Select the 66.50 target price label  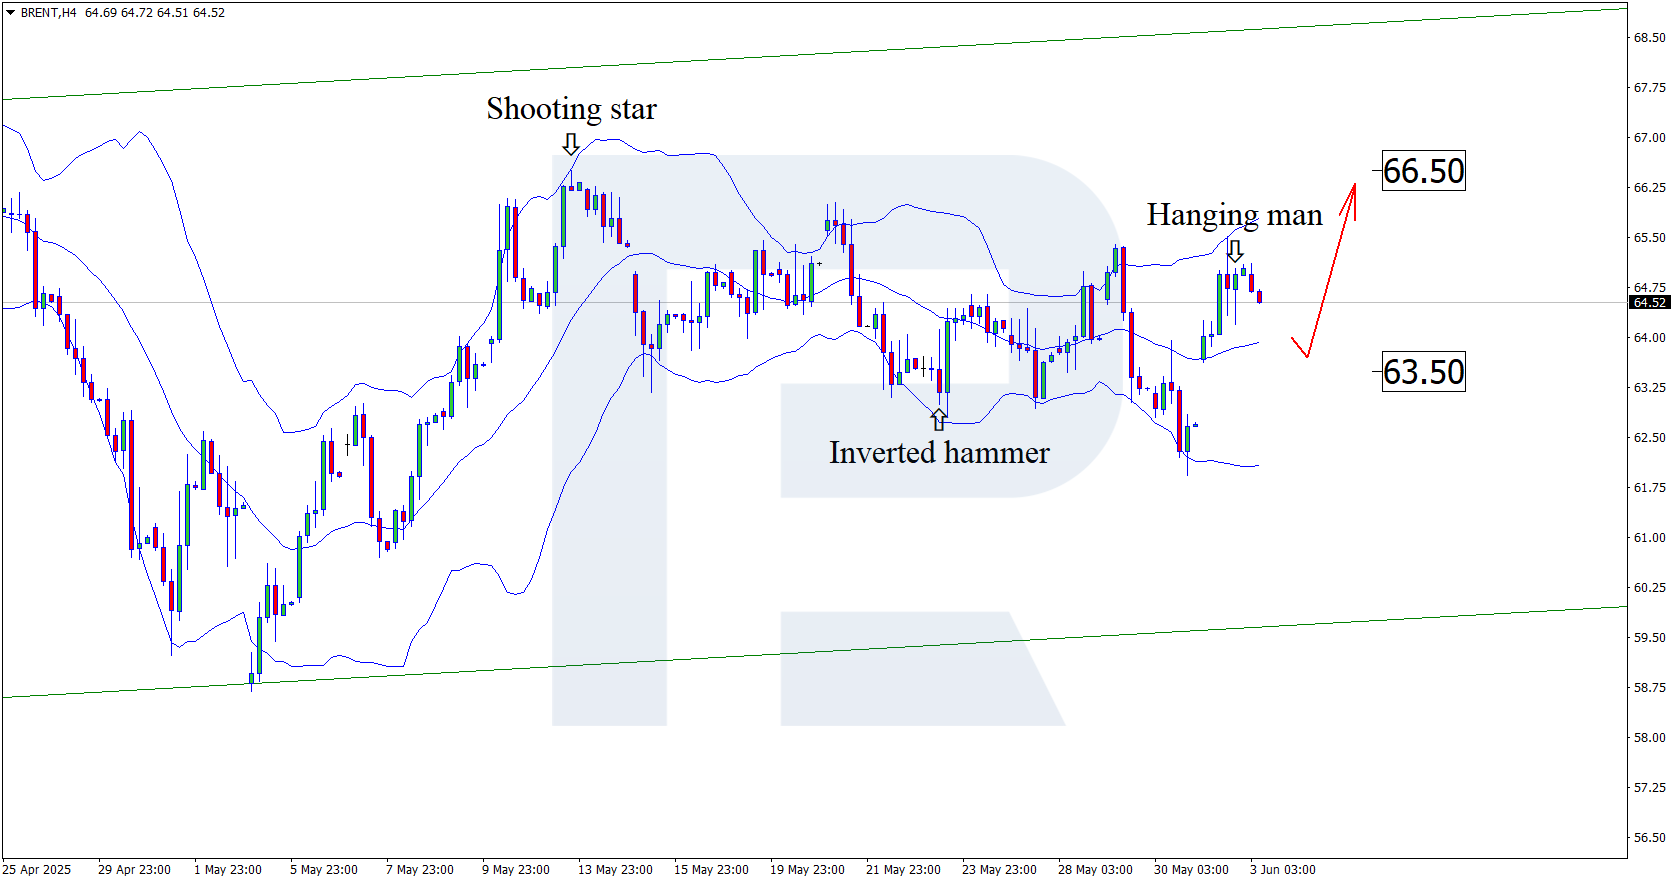tap(1423, 171)
